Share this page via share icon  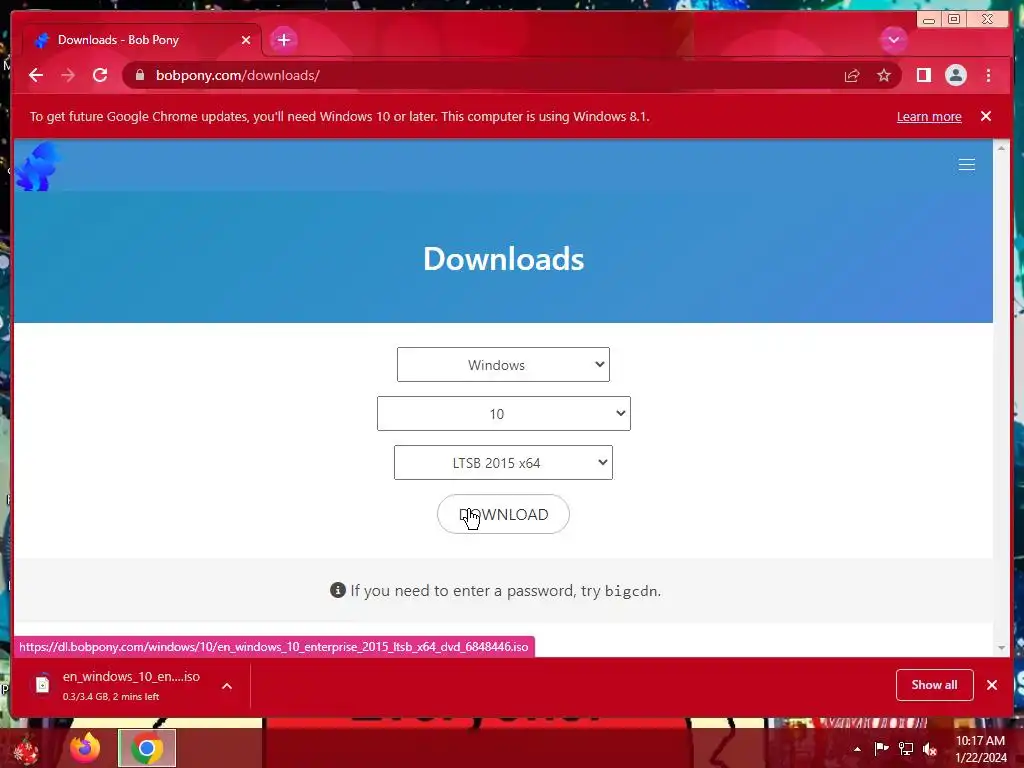click(852, 76)
